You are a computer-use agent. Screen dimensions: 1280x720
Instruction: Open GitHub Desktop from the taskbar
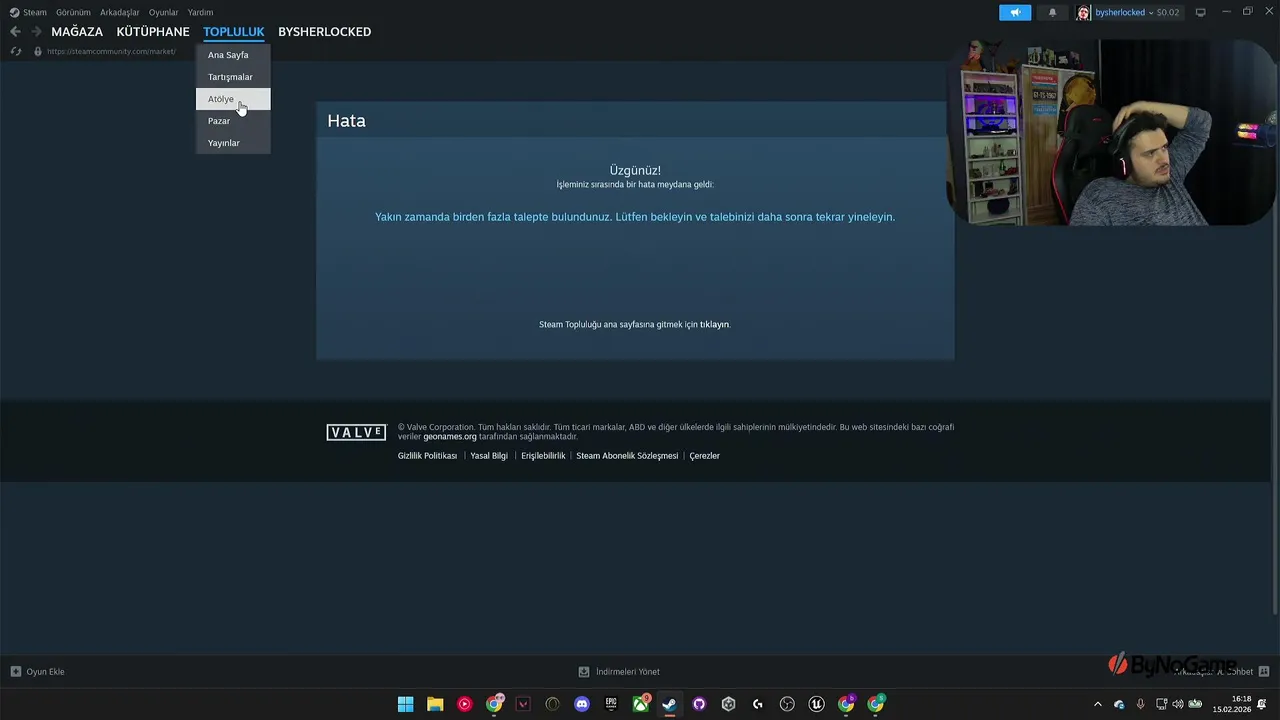pos(699,704)
